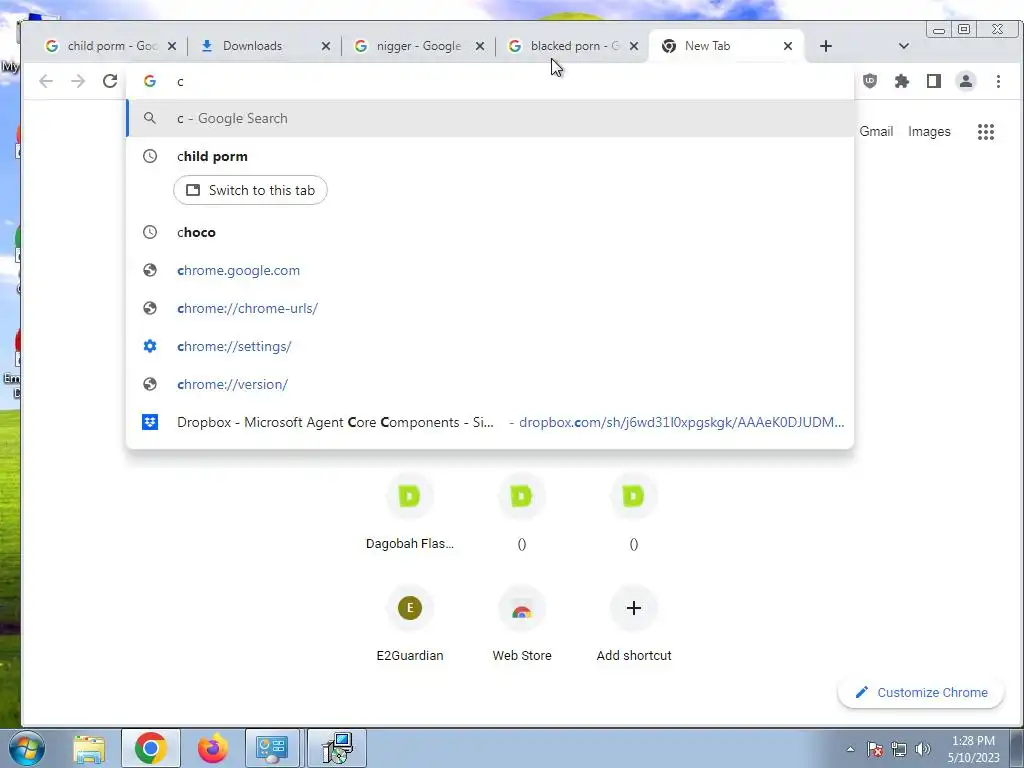Close the New Tab tab
The image size is (1024, 768).
coord(788,46)
